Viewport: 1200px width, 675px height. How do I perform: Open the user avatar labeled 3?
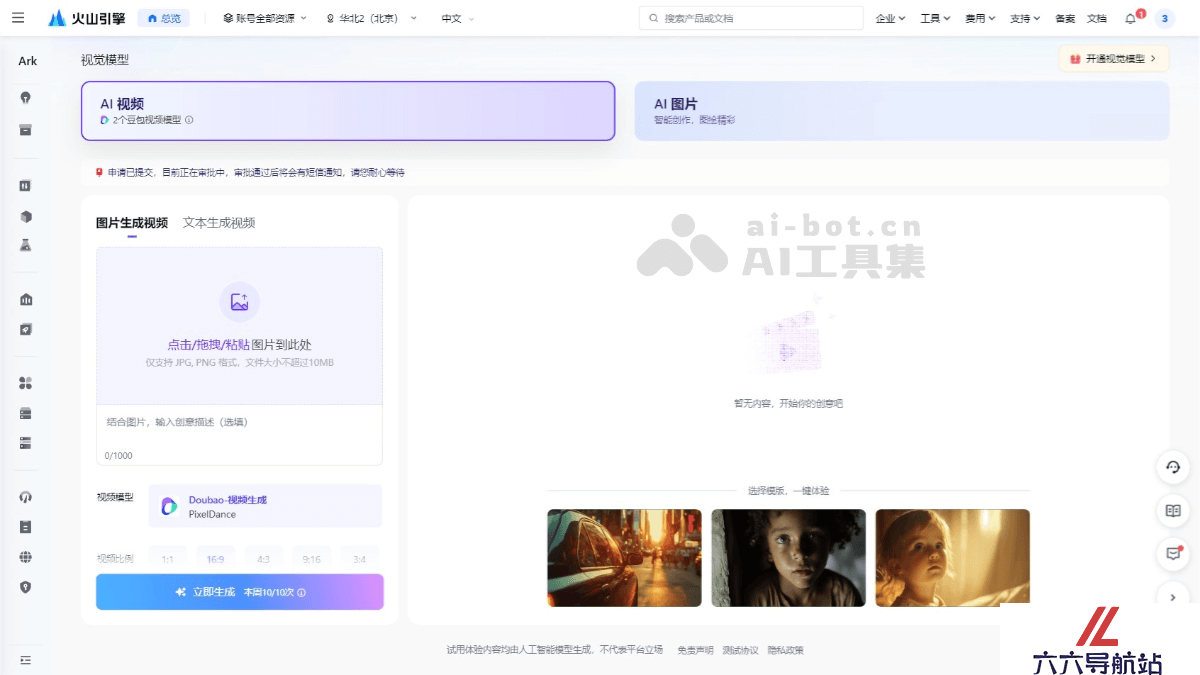click(x=1164, y=18)
